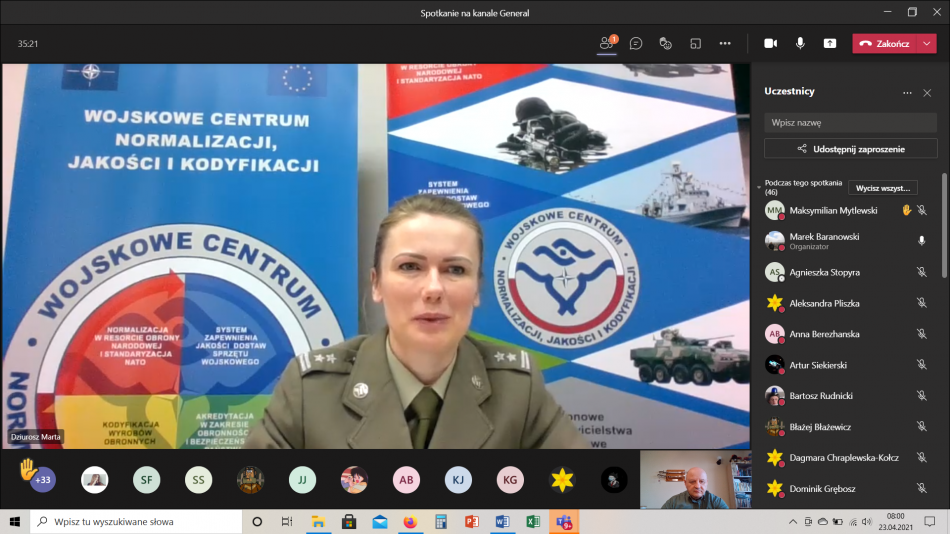Toggle the microphone in meeting toolbar
Image resolution: width=950 pixels, height=534 pixels.
[x=800, y=43]
